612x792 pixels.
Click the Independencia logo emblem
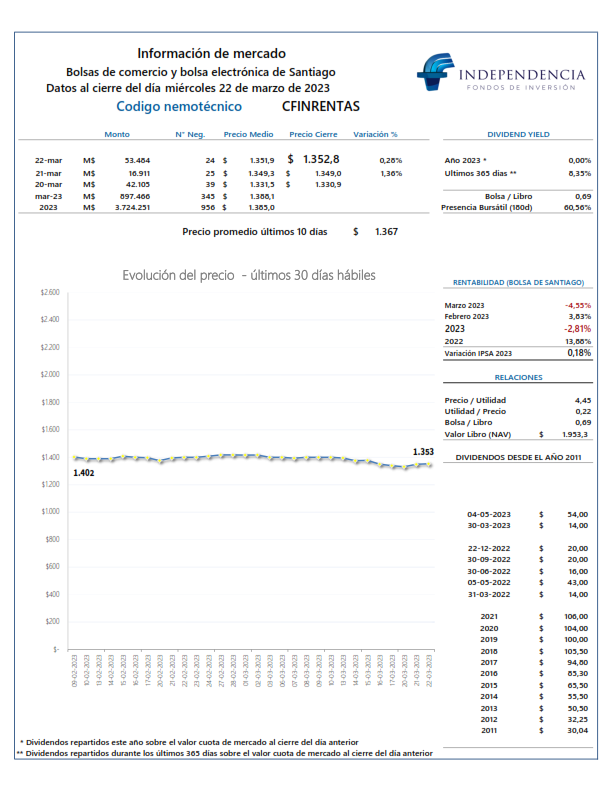435,71
